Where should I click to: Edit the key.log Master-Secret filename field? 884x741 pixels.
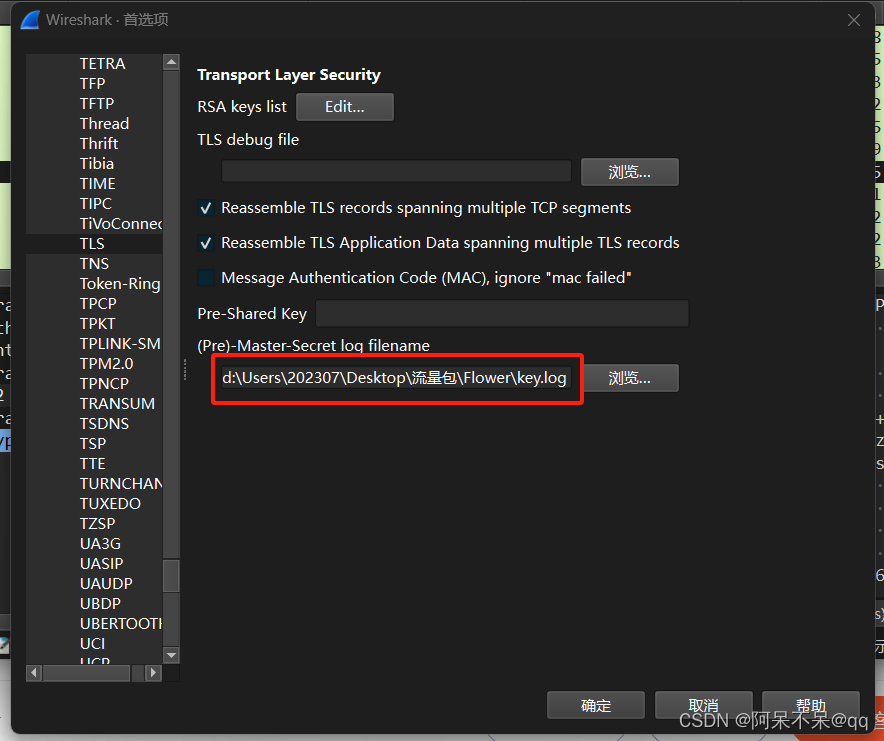tap(396, 378)
